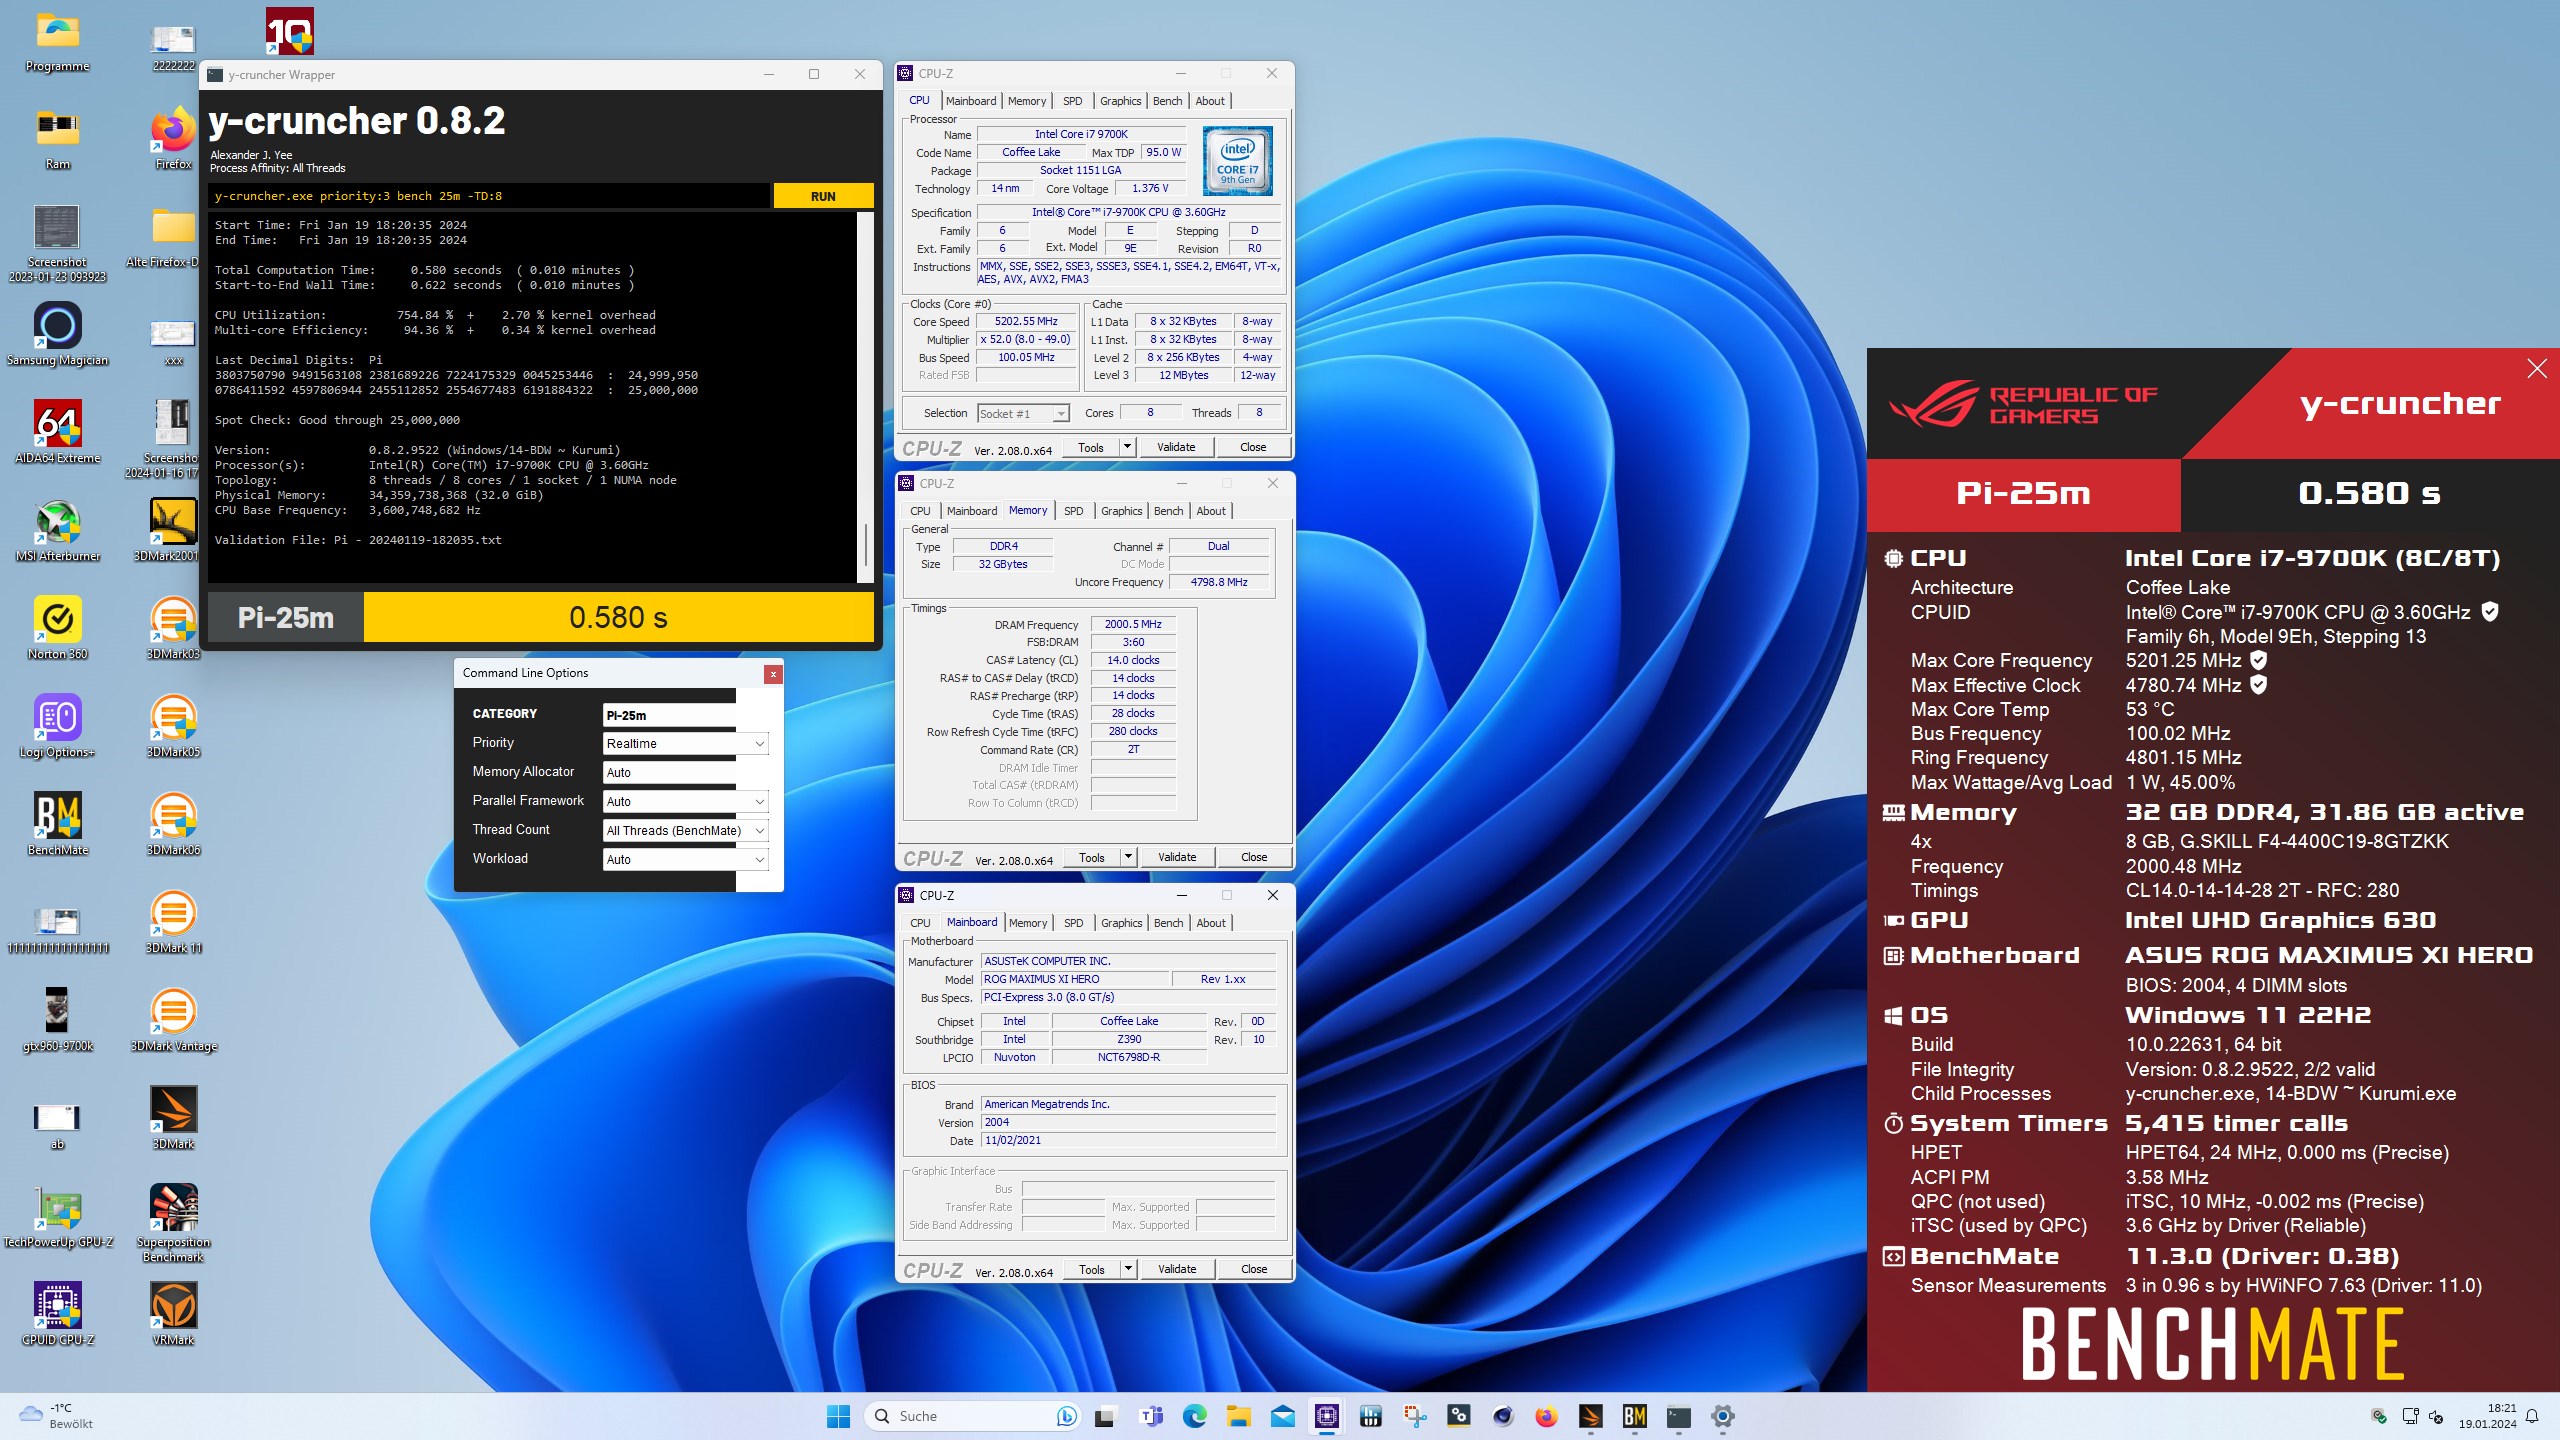Open the 3DMark 11 desktop shortcut
Image resolution: width=2560 pixels, height=1440 pixels.
[174, 922]
